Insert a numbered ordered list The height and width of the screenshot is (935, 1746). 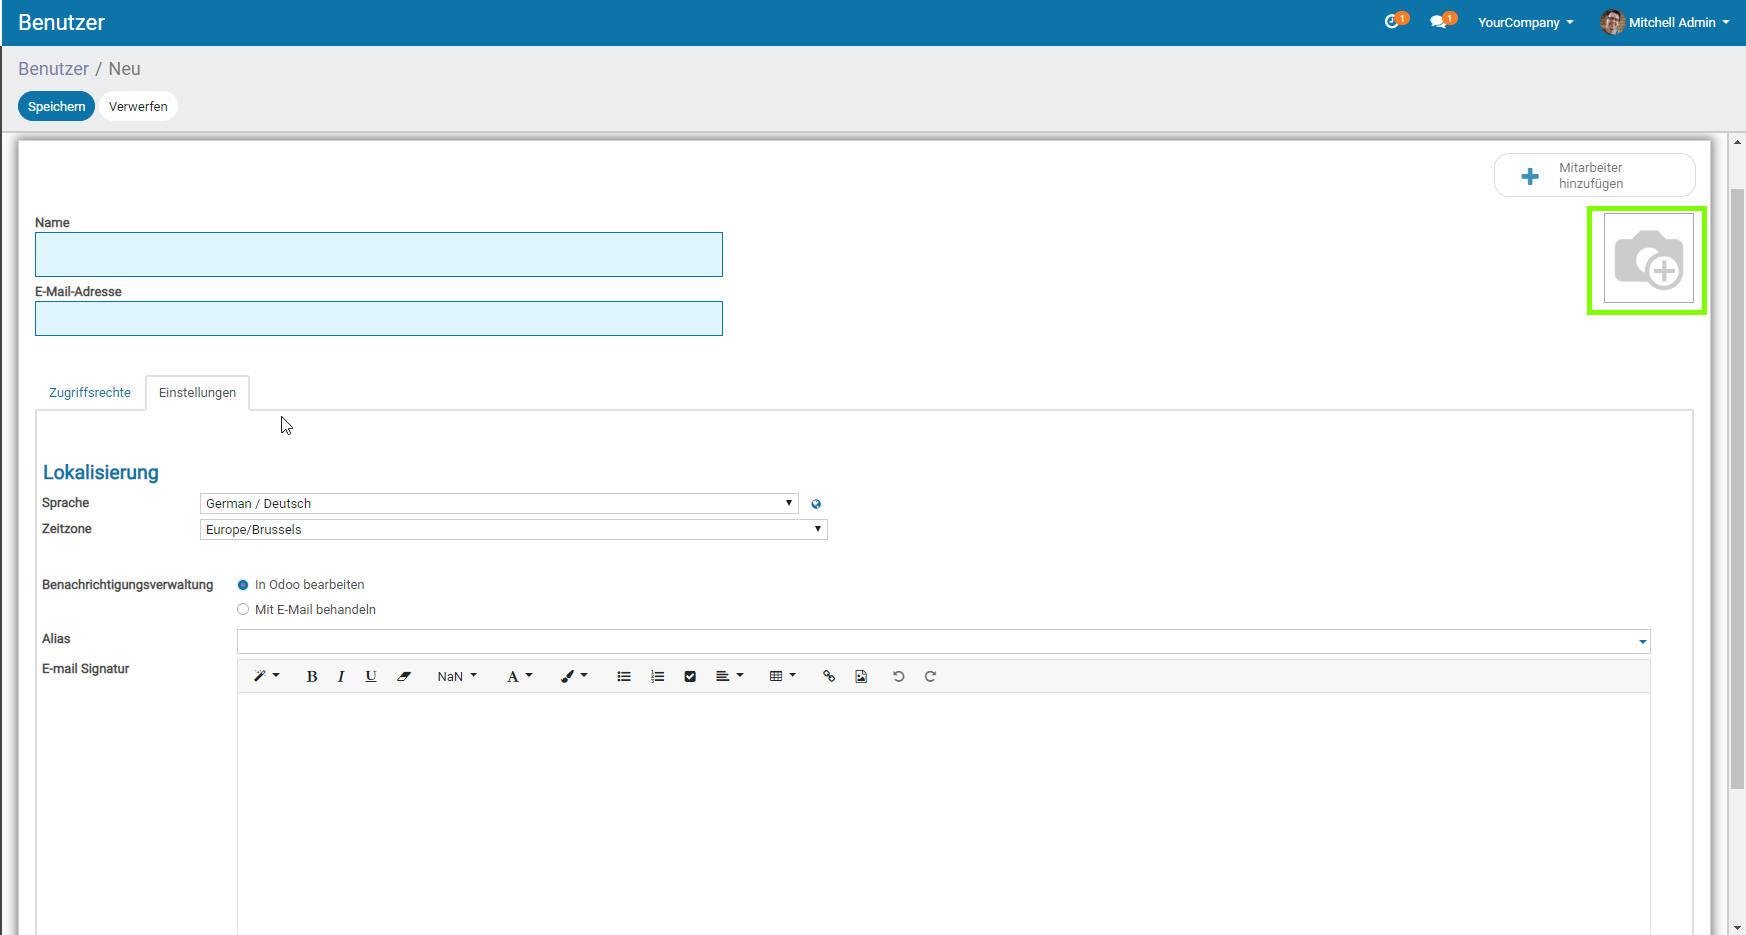pyautogui.click(x=657, y=677)
